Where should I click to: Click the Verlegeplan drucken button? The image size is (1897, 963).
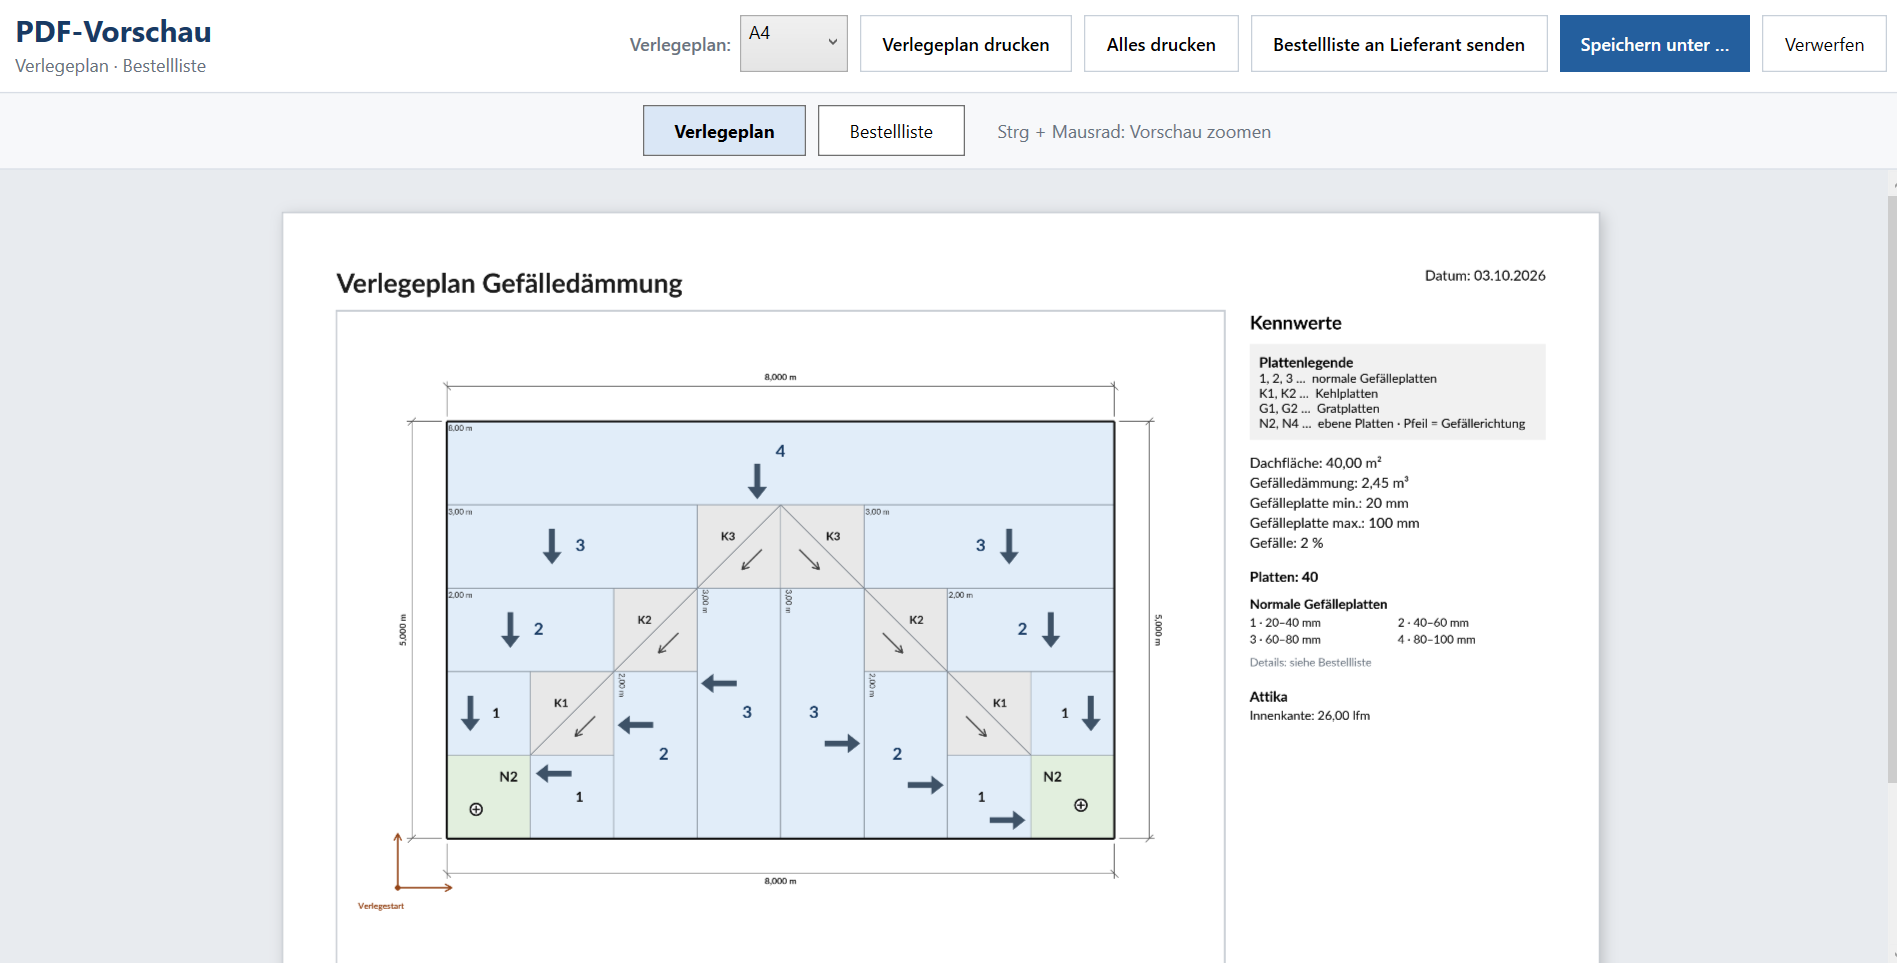pos(965,44)
